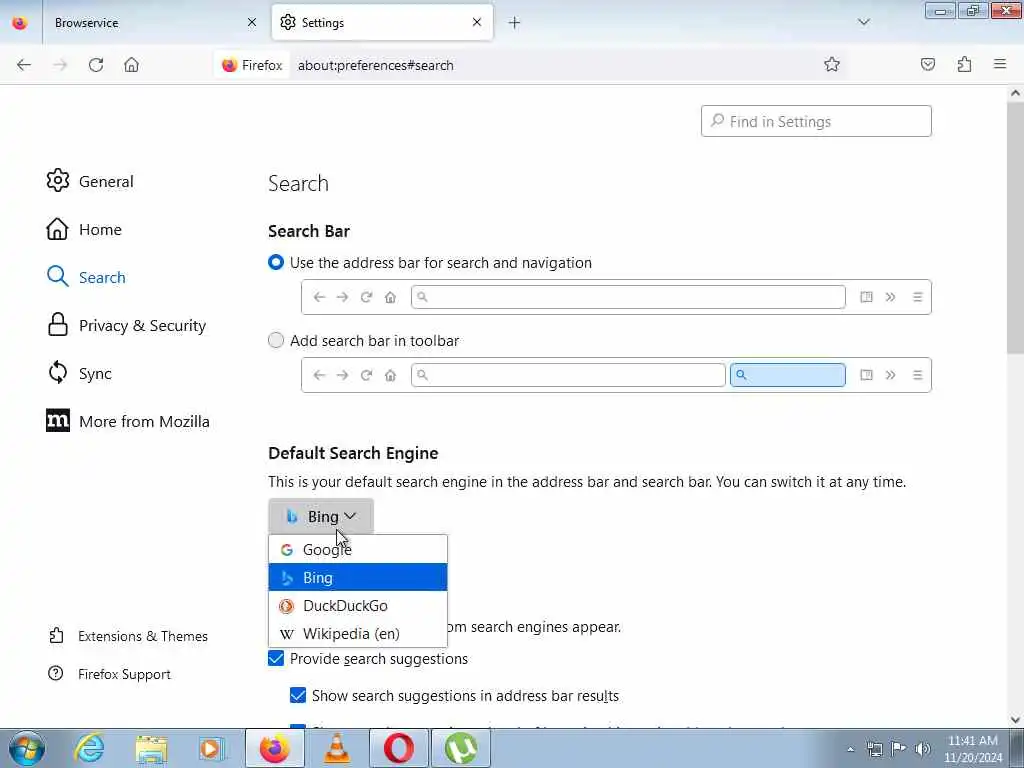Open the Firefox hamburger application menu
The image size is (1024, 768).
coord(1000,64)
